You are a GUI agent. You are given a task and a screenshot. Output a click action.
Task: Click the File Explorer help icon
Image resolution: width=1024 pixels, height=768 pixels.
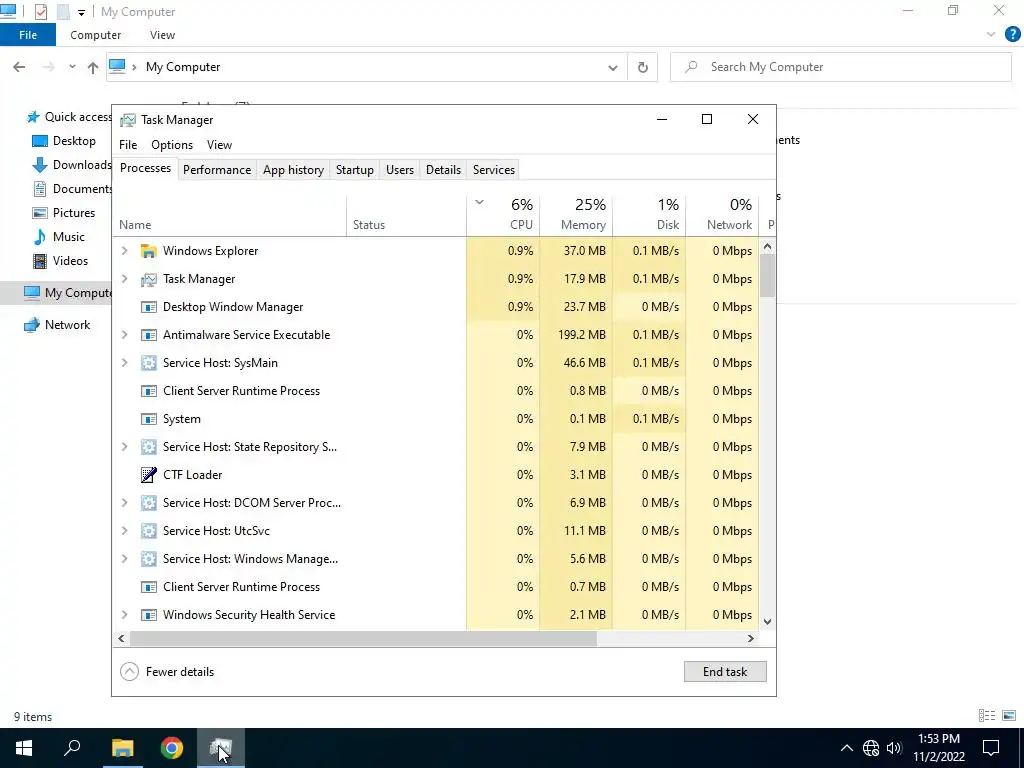[x=1012, y=35]
